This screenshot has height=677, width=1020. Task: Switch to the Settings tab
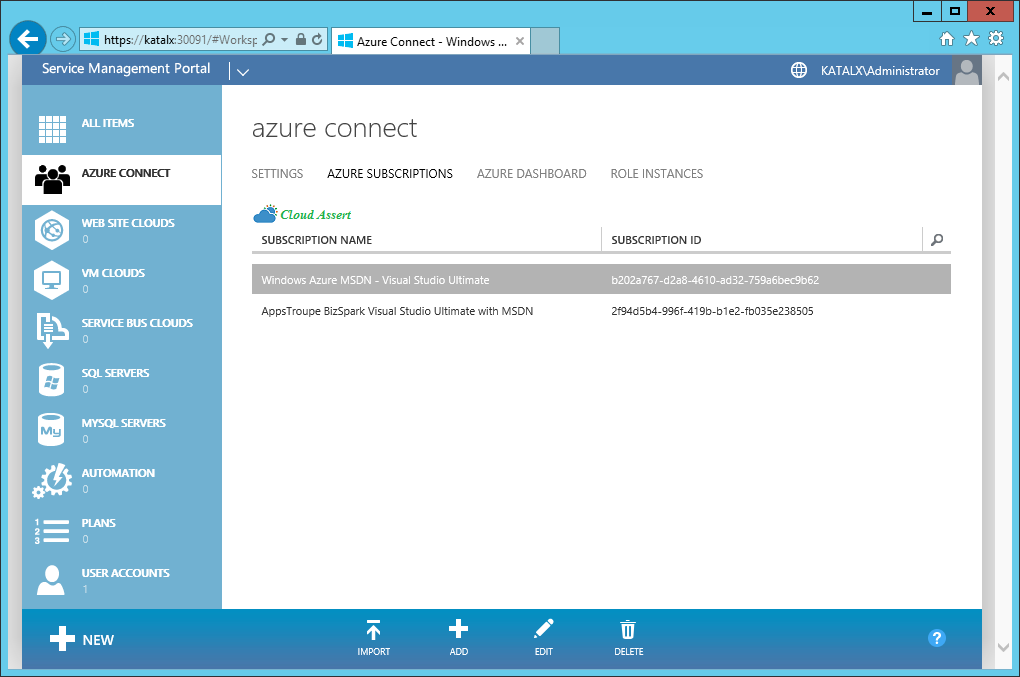[277, 174]
